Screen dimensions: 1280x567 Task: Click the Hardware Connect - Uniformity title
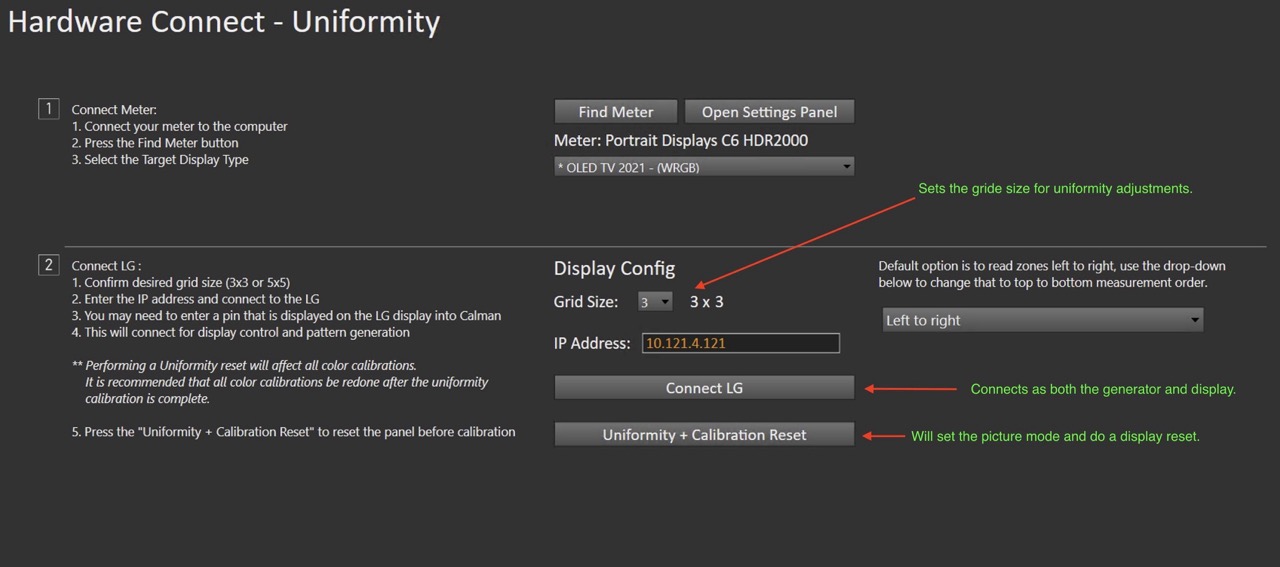pyautogui.click(x=224, y=21)
